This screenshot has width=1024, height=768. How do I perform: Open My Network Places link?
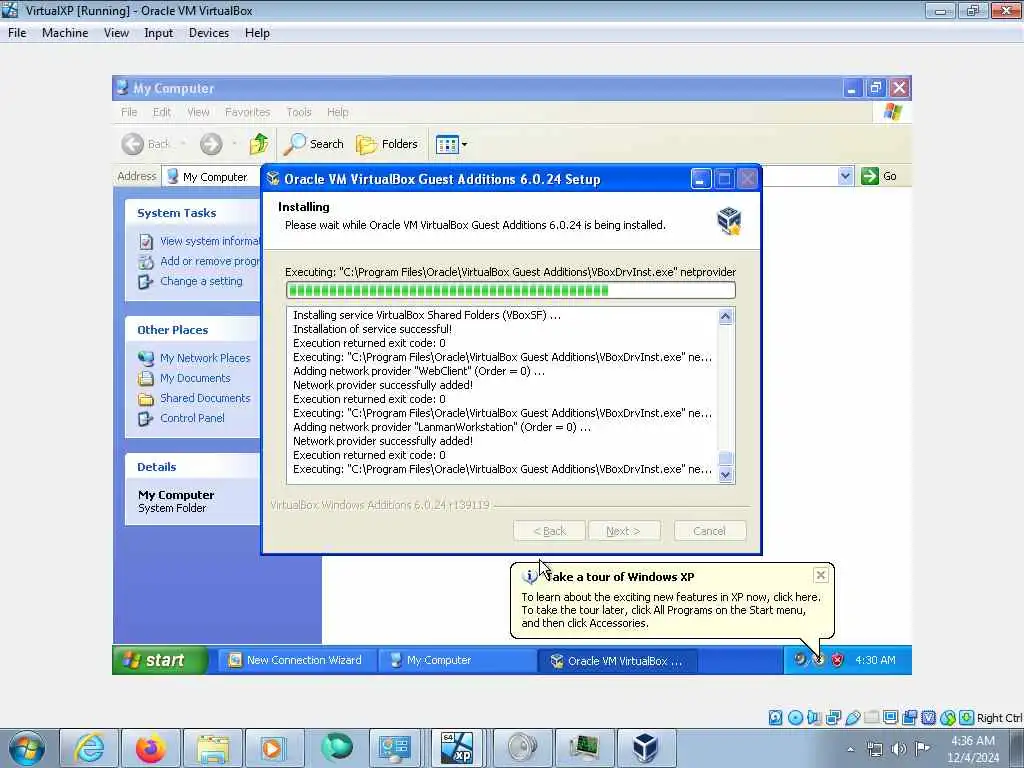pyautogui.click(x=205, y=358)
